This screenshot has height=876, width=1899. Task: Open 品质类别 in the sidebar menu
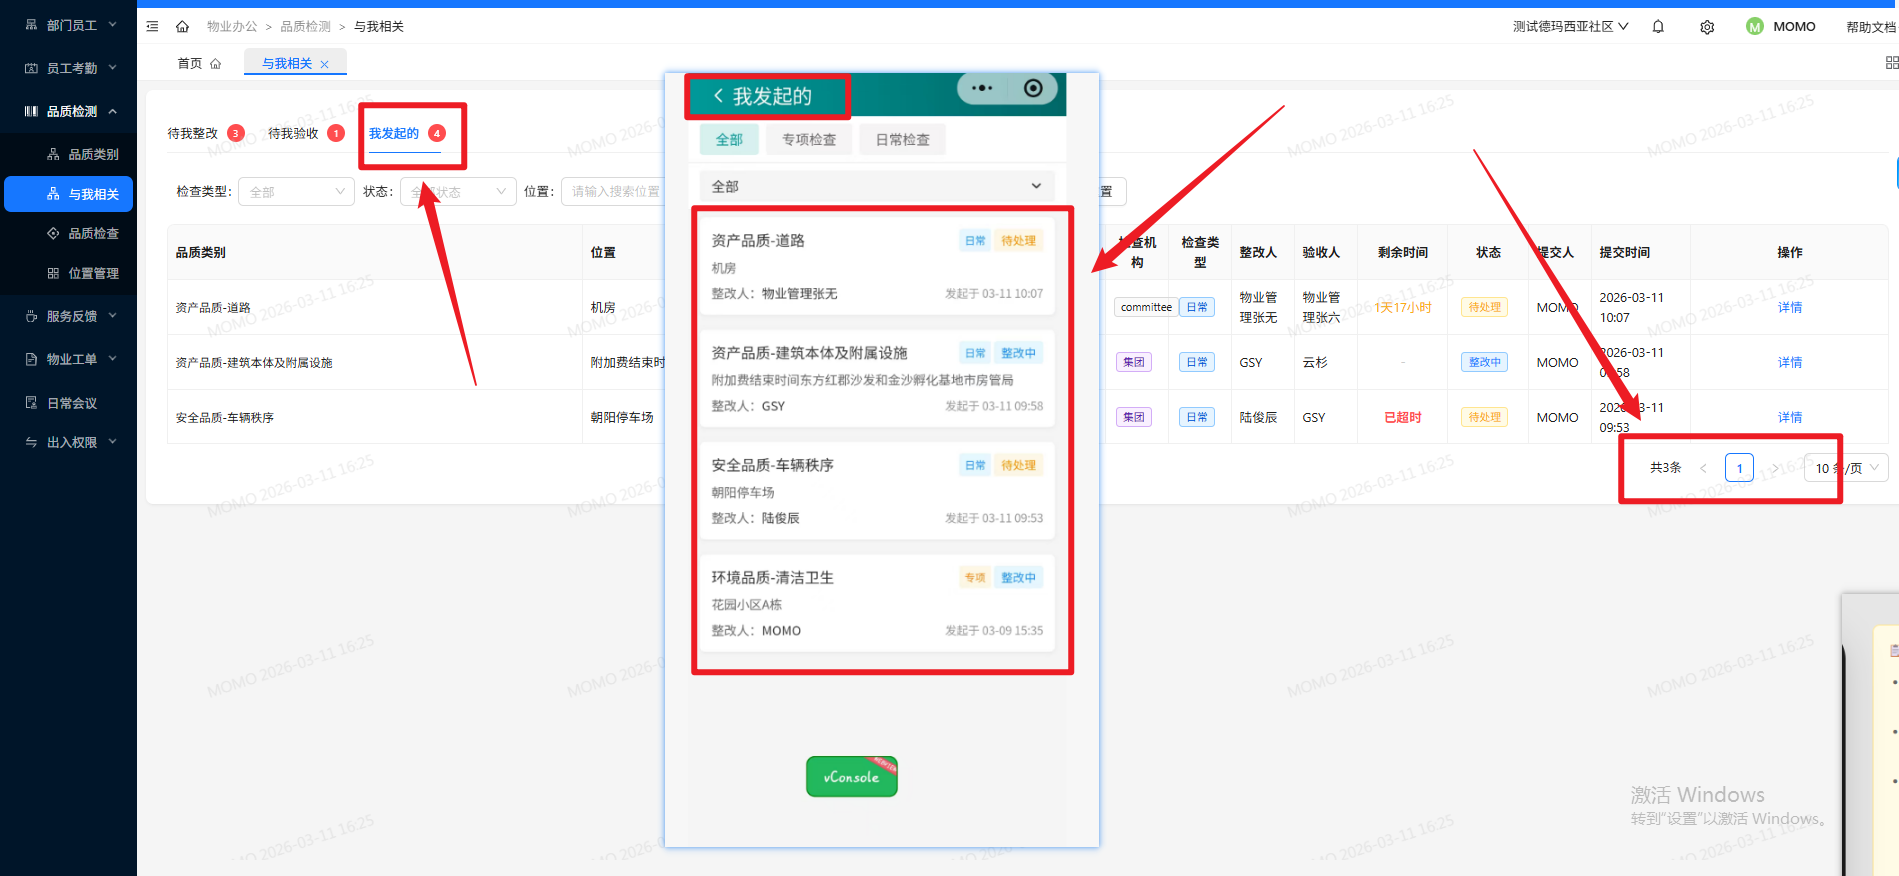(93, 154)
